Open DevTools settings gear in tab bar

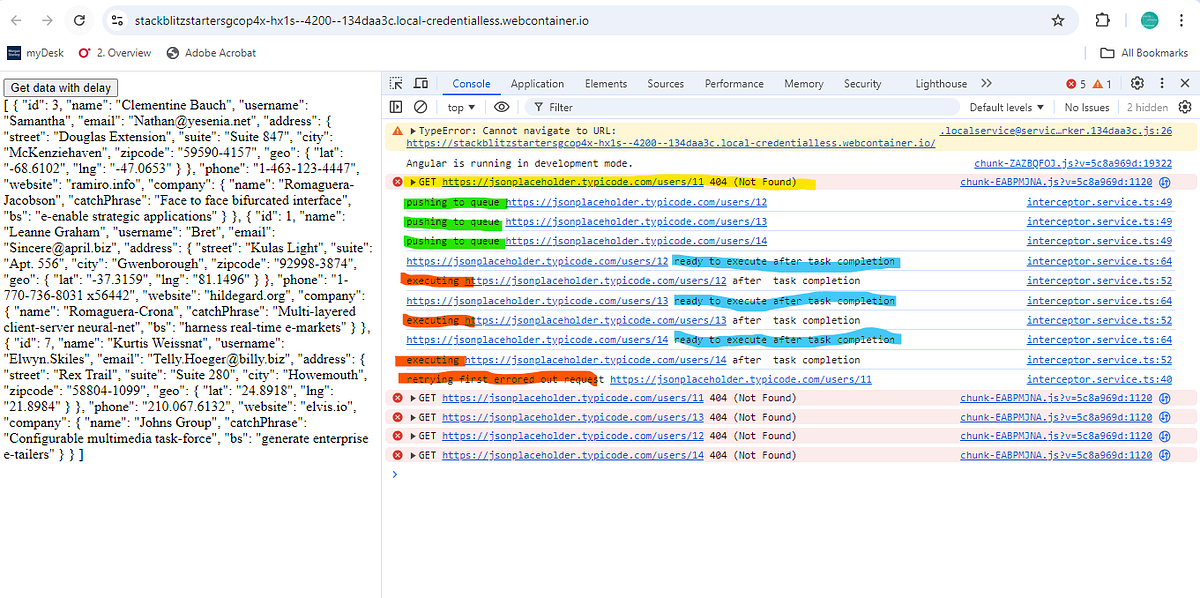tap(1138, 84)
